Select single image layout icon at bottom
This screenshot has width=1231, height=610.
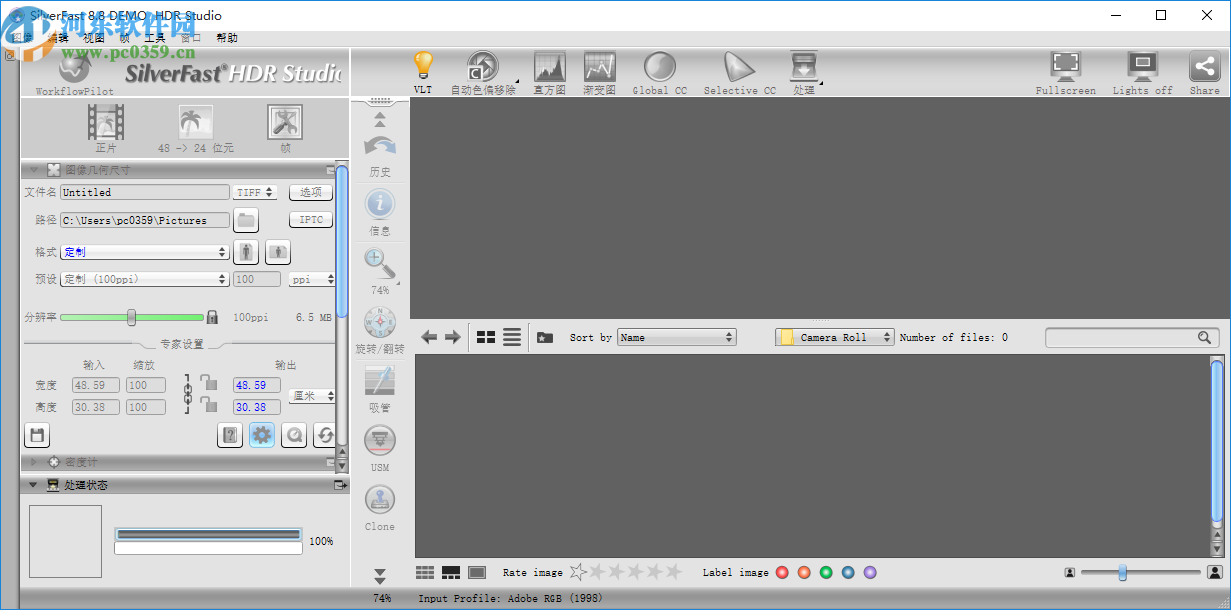click(x=477, y=573)
